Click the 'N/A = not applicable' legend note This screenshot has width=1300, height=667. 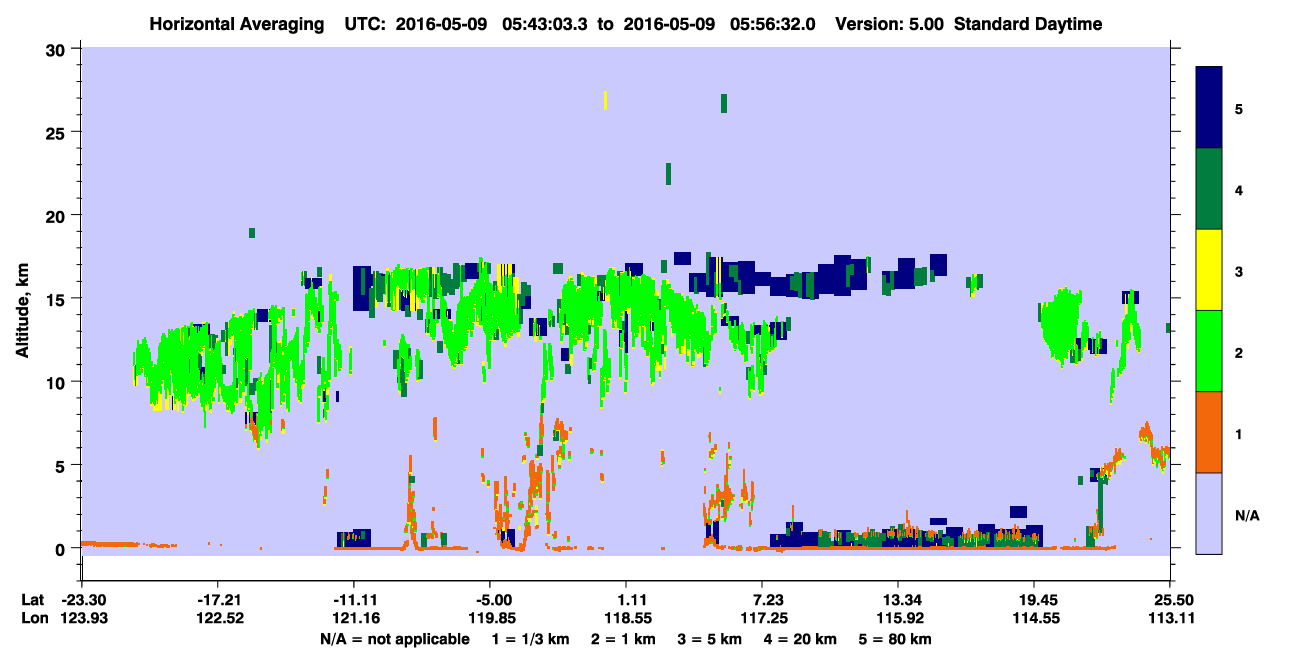point(394,639)
